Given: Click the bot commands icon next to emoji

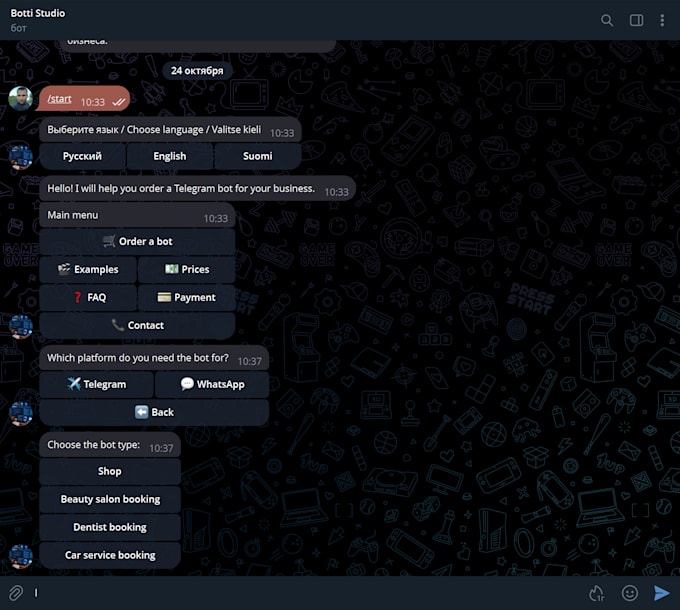Looking at the screenshot, I should (597, 593).
